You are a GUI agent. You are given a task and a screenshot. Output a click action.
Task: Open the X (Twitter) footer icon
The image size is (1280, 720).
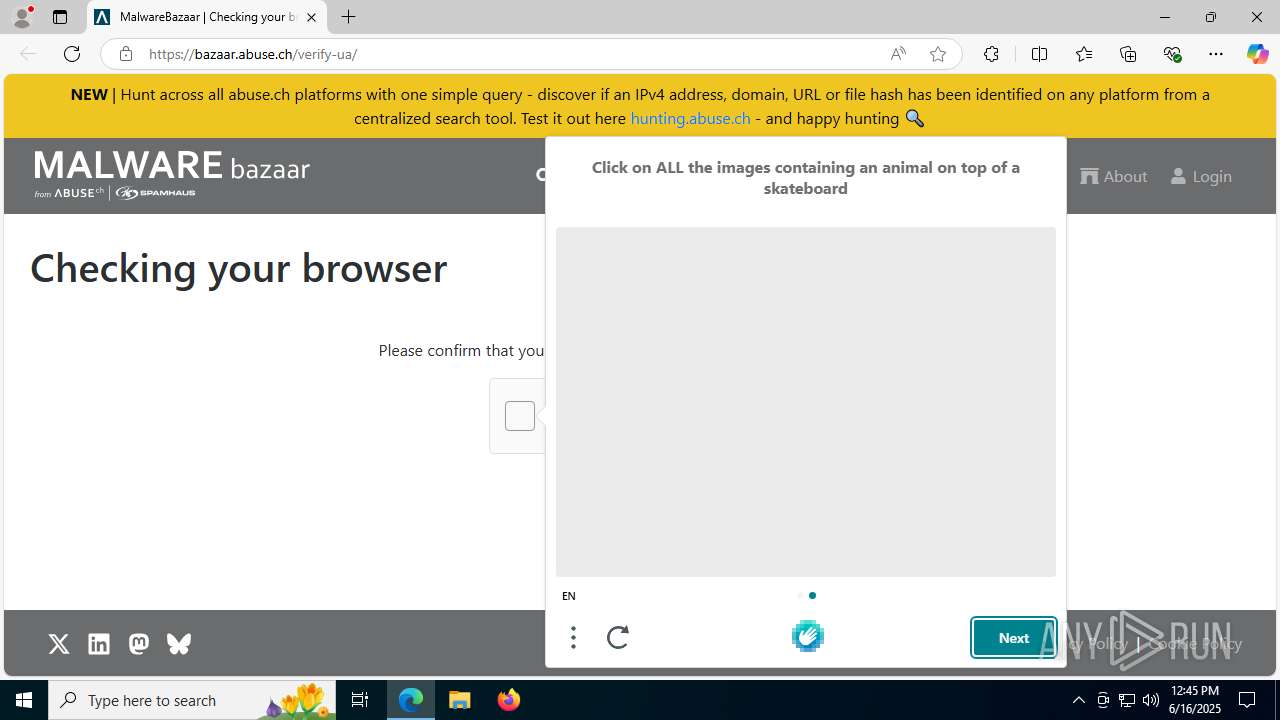(x=59, y=644)
